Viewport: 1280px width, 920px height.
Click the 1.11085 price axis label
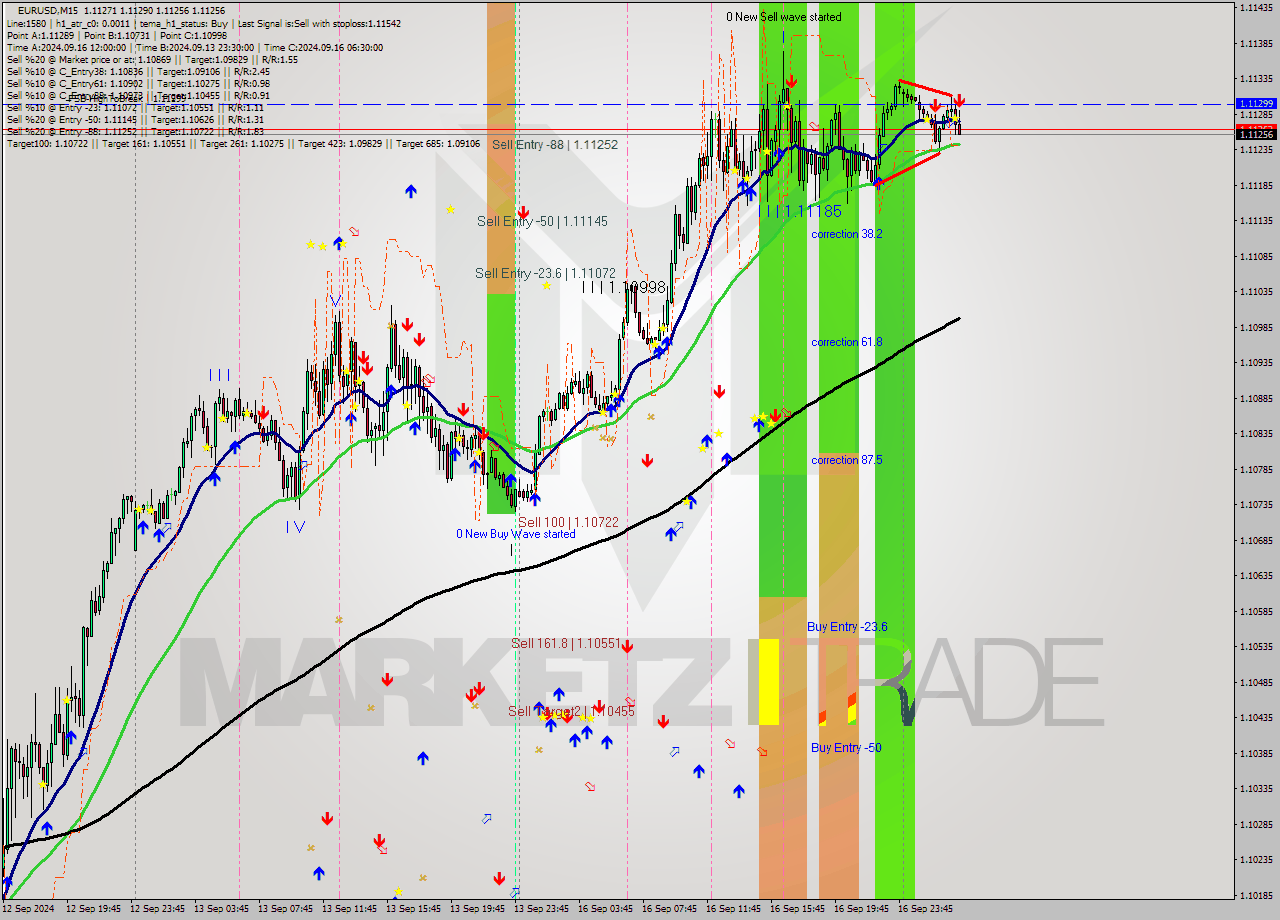pos(1256,256)
